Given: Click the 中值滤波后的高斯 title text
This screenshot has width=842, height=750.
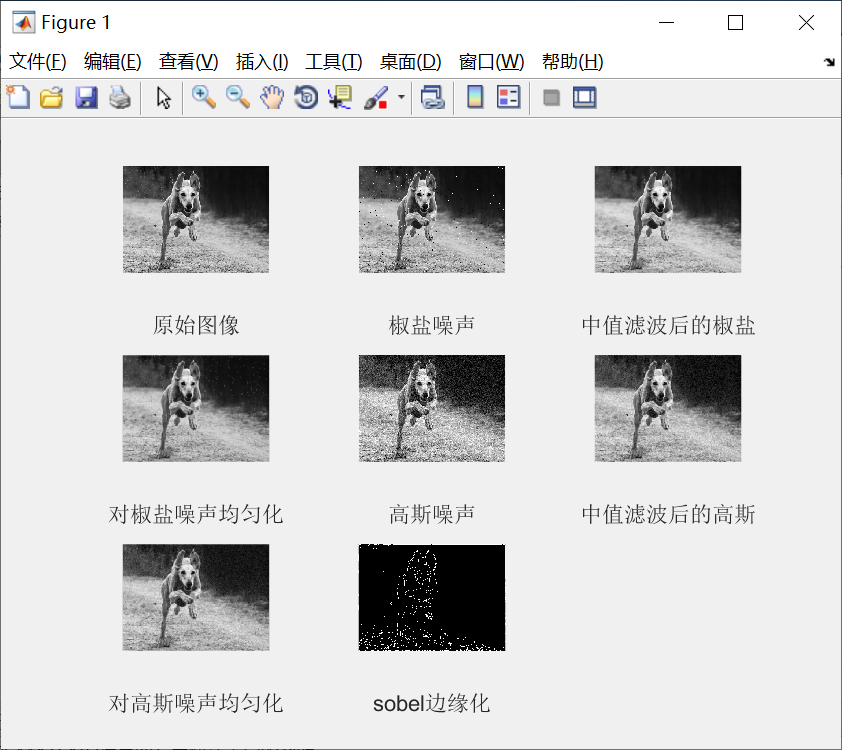Looking at the screenshot, I should point(668,514).
